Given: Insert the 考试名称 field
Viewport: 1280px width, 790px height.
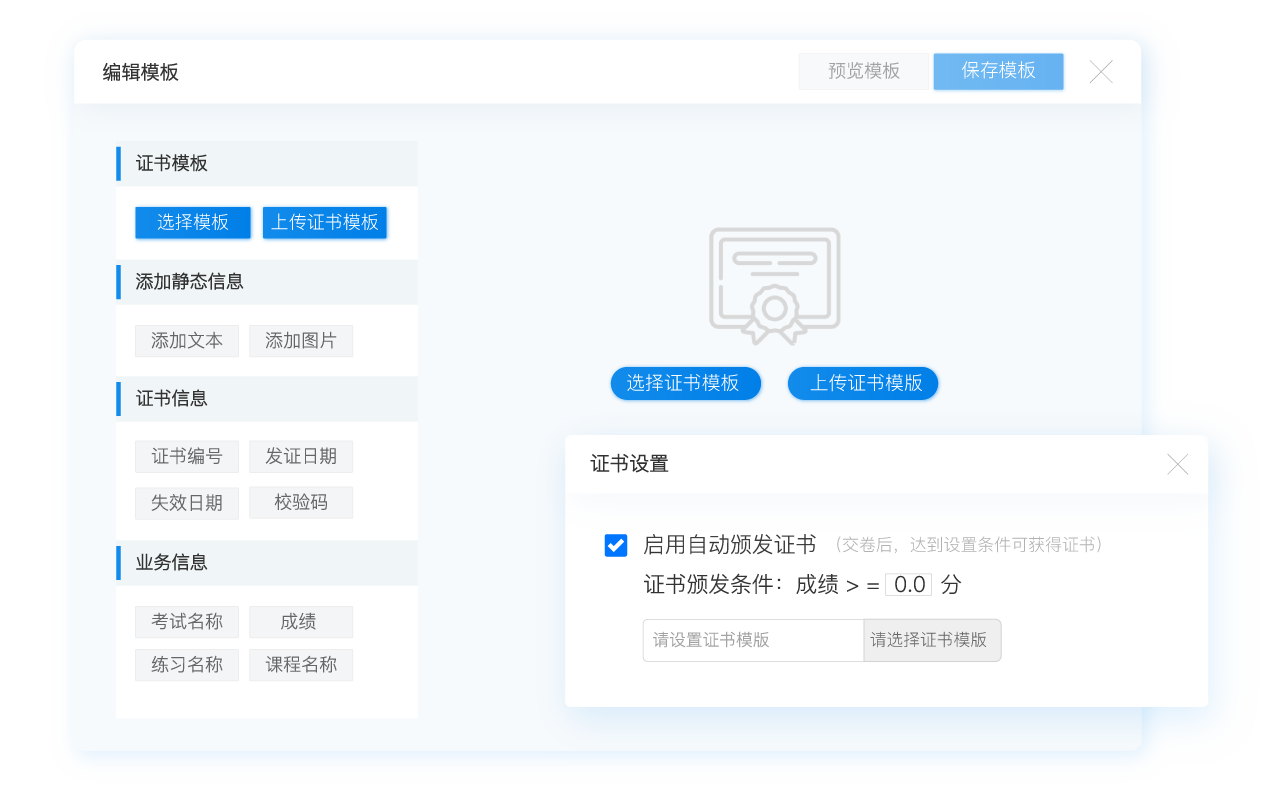Looking at the screenshot, I should point(187,622).
